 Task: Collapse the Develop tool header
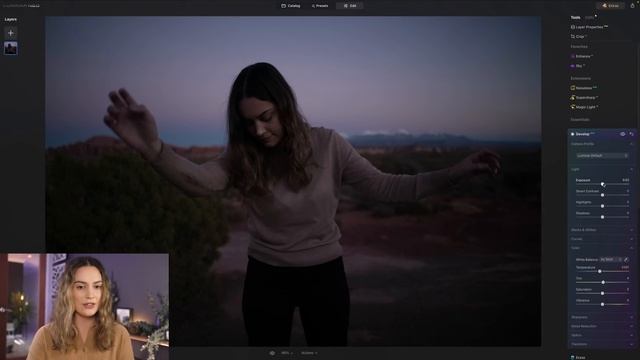tap(583, 134)
